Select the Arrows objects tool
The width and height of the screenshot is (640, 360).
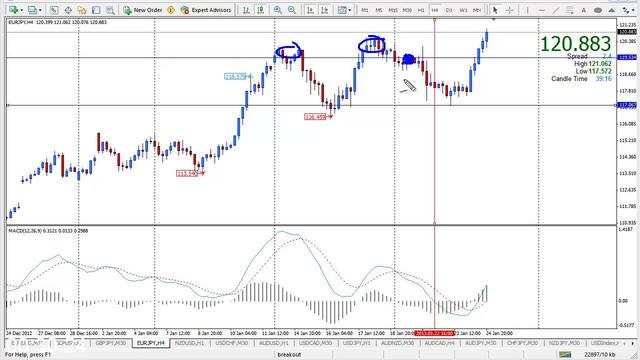point(625,10)
